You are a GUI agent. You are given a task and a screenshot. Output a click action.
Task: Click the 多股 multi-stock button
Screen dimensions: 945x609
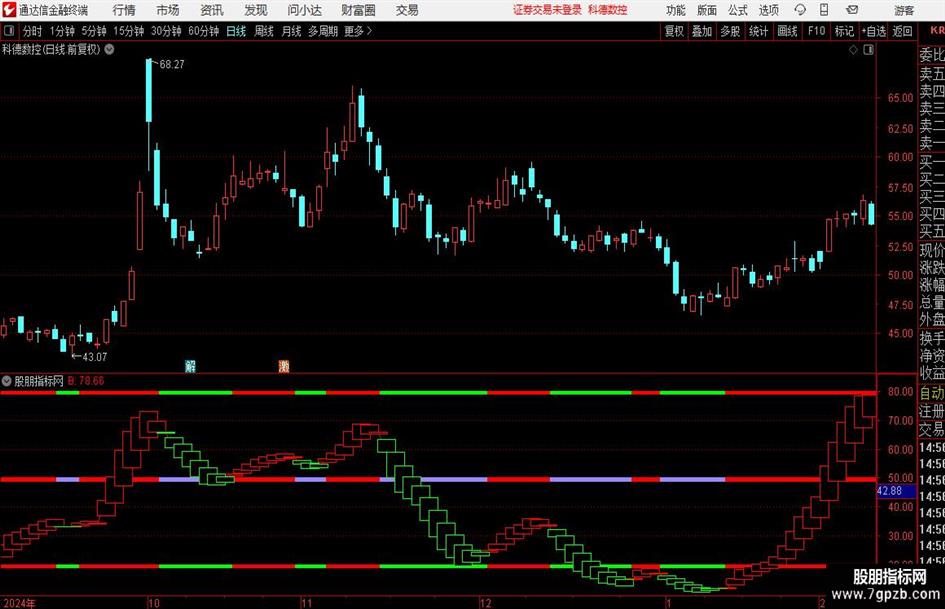click(730, 31)
